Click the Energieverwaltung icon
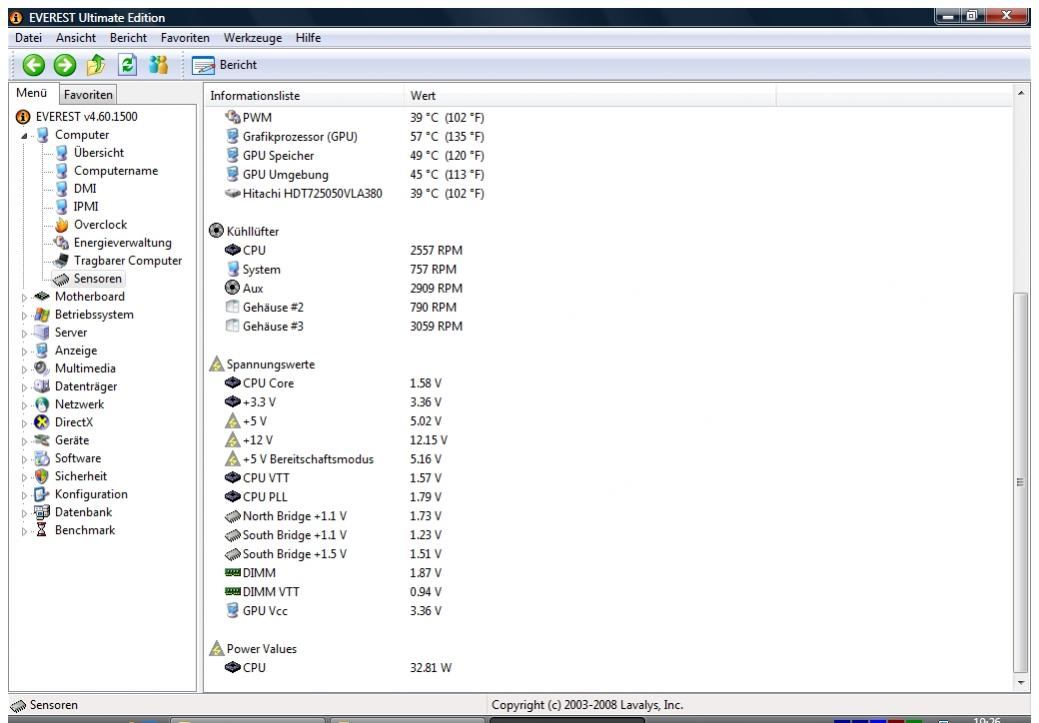The image size is (1039, 723). [62, 243]
